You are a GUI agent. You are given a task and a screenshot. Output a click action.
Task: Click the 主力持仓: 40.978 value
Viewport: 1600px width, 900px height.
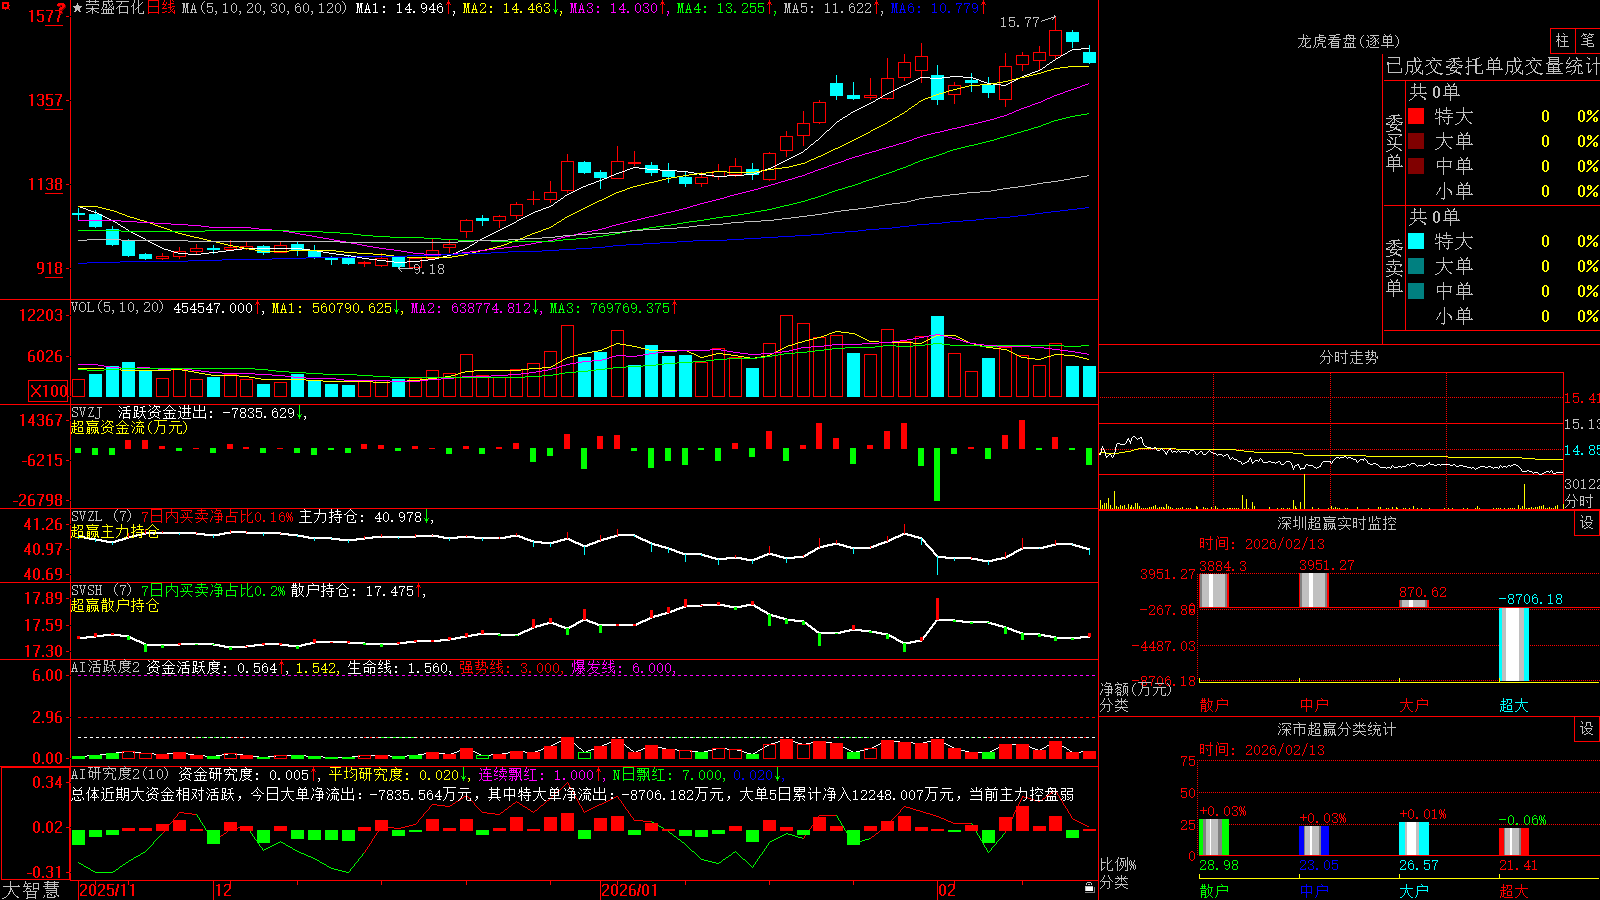click(x=361, y=517)
